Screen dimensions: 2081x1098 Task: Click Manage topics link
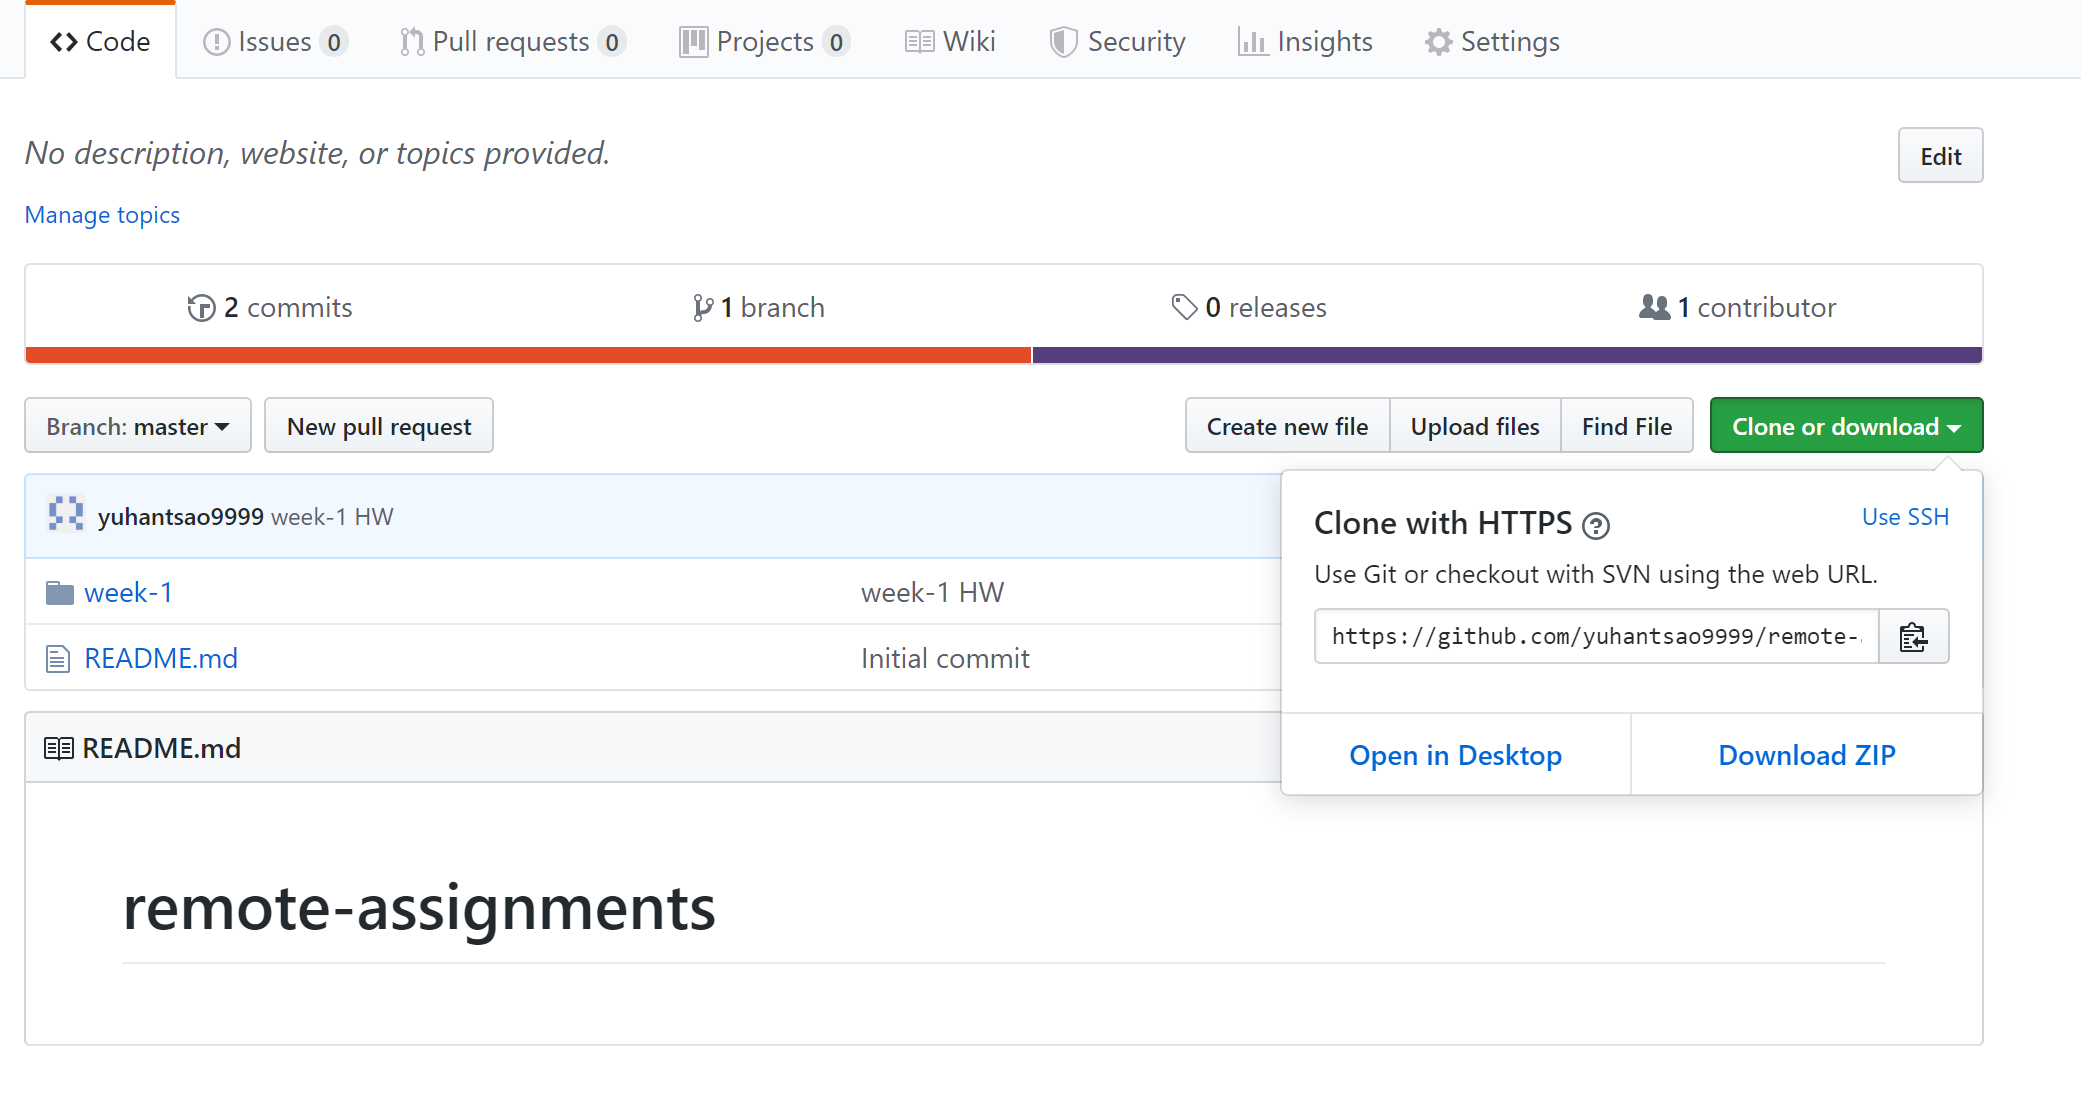tap(102, 215)
